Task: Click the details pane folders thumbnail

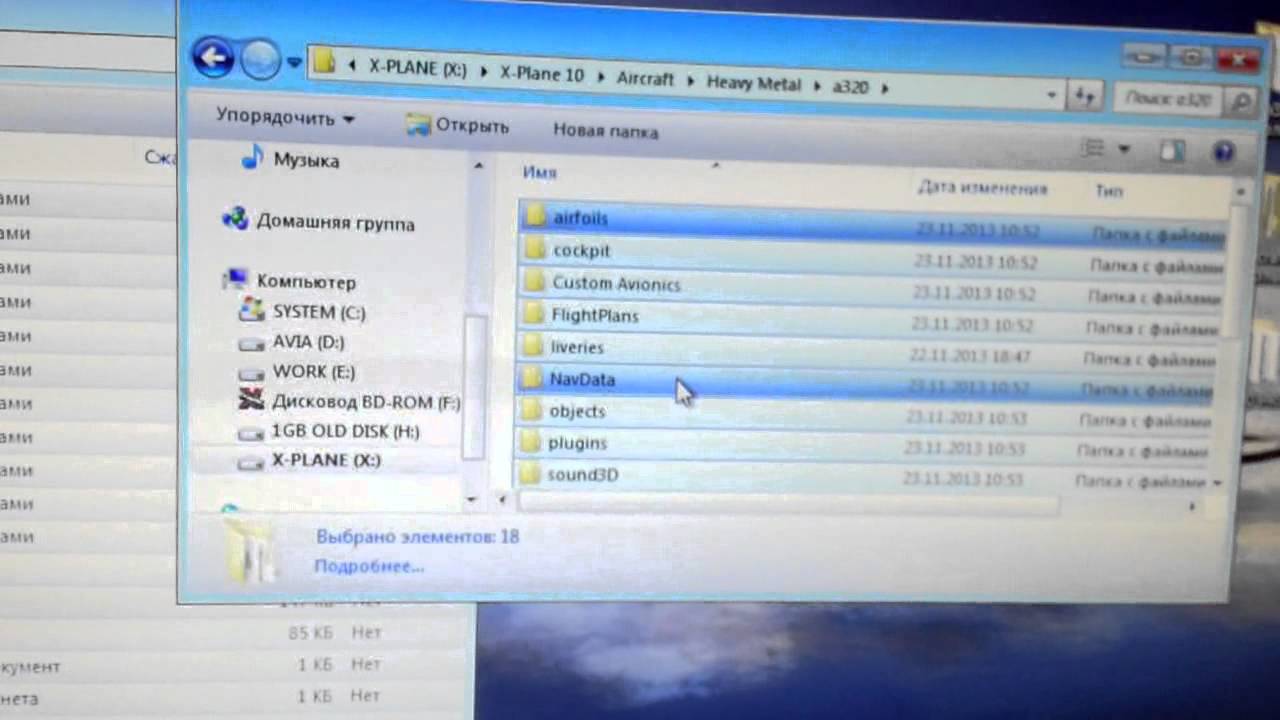Action: tap(250, 550)
